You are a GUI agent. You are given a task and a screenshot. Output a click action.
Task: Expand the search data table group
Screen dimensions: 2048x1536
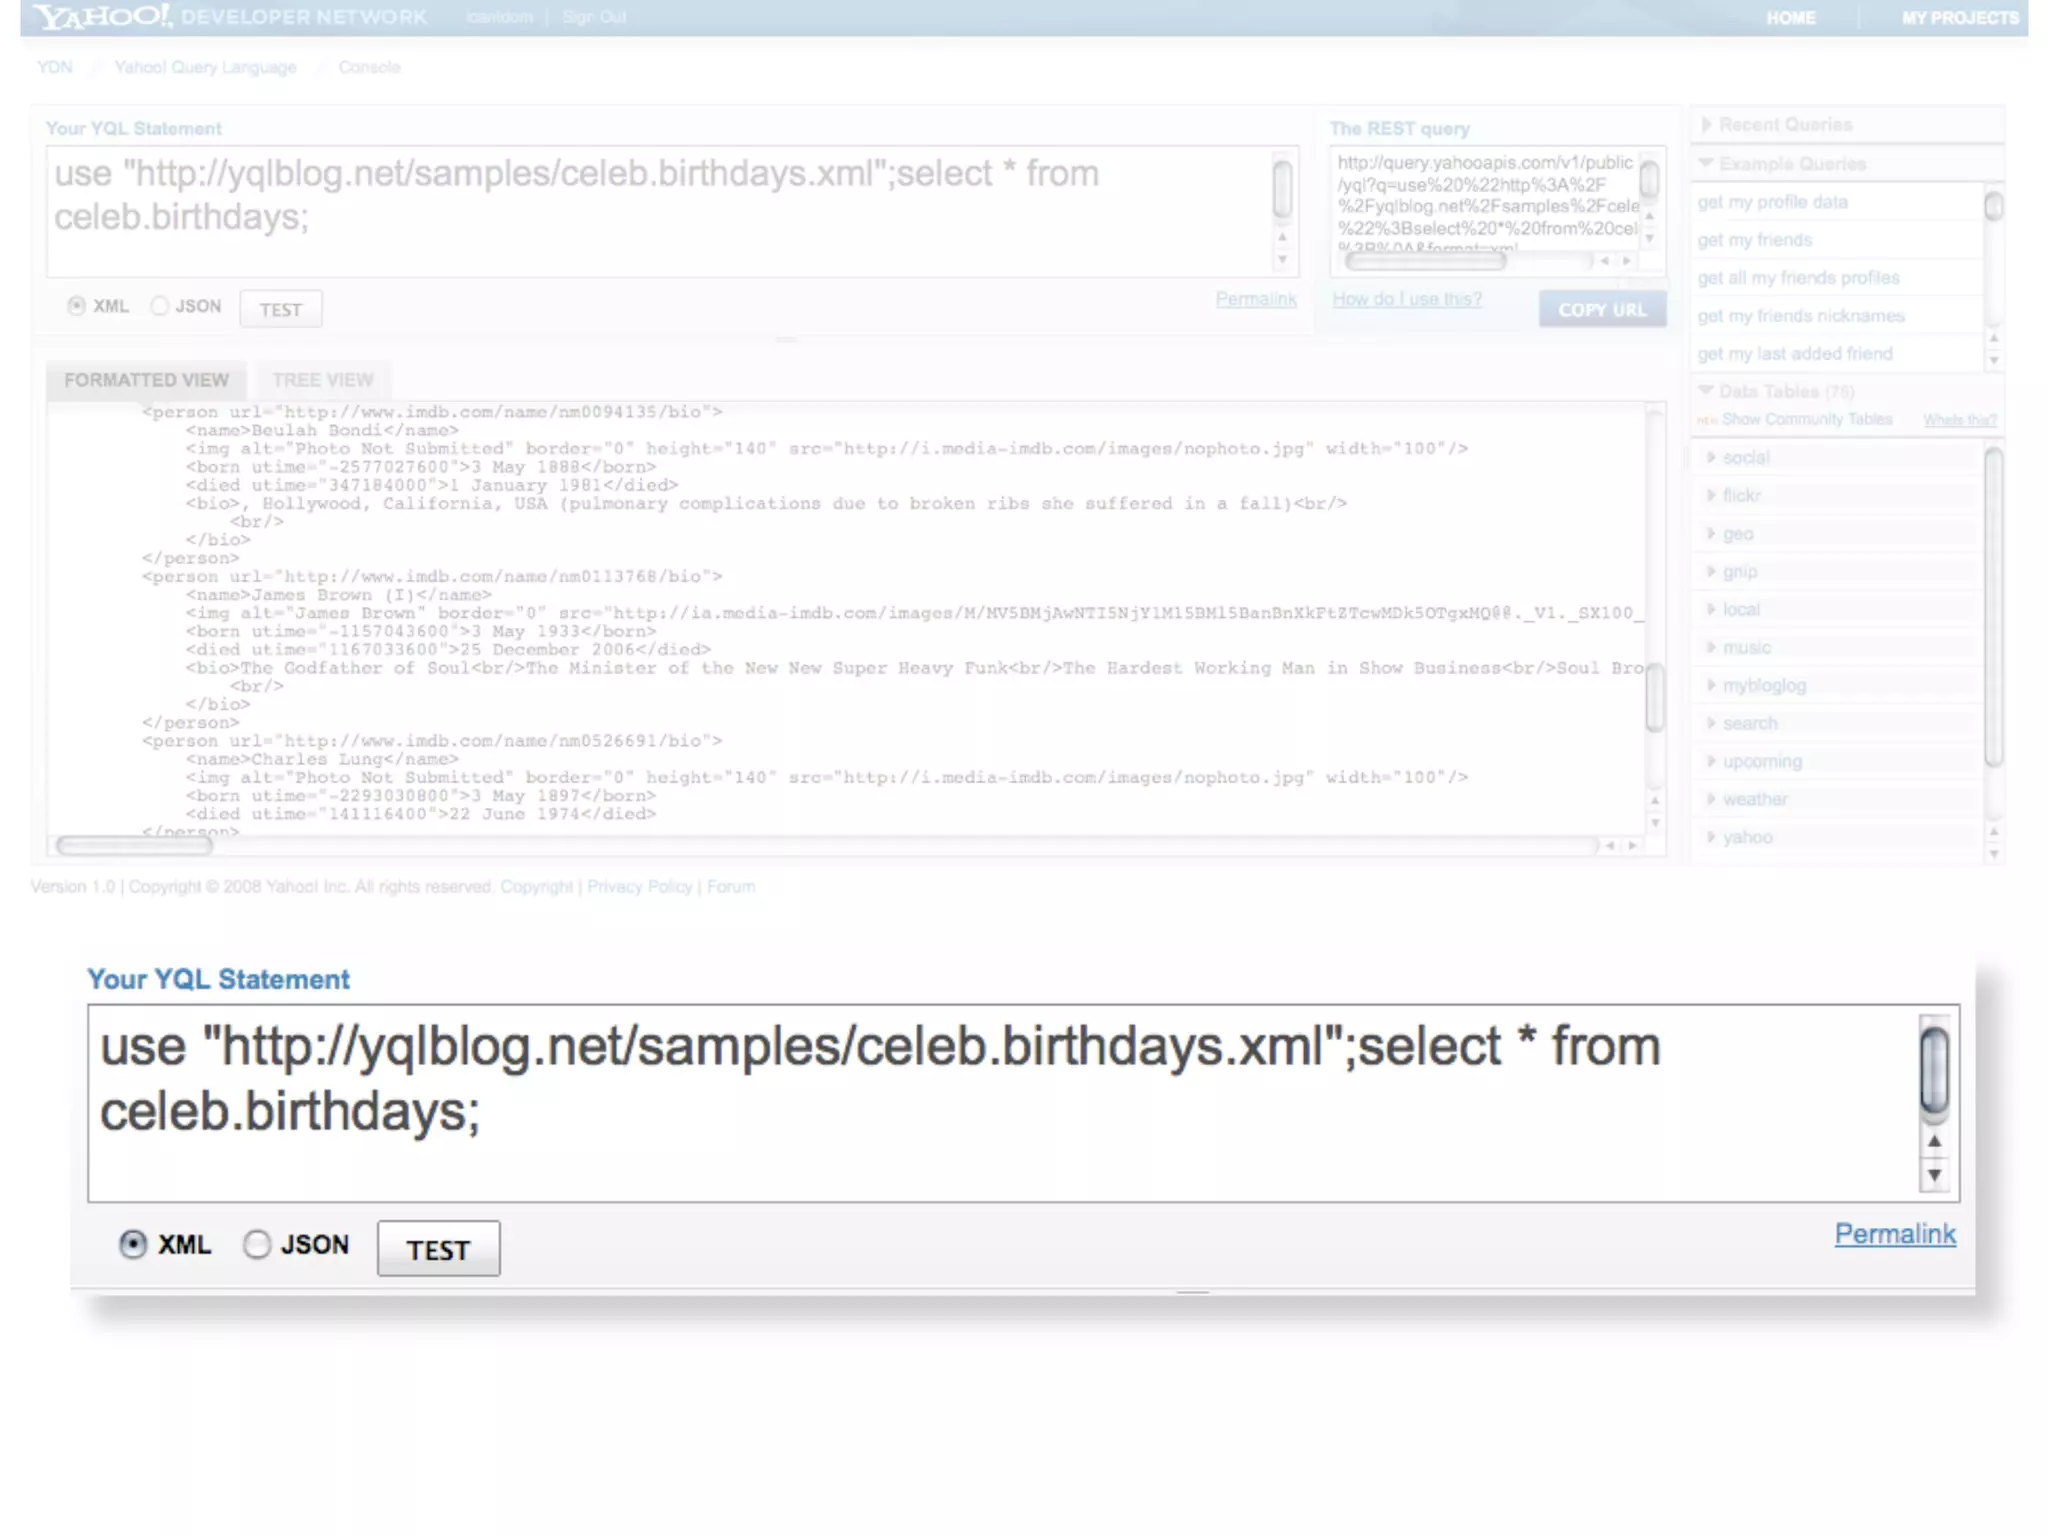(1742, 723)
